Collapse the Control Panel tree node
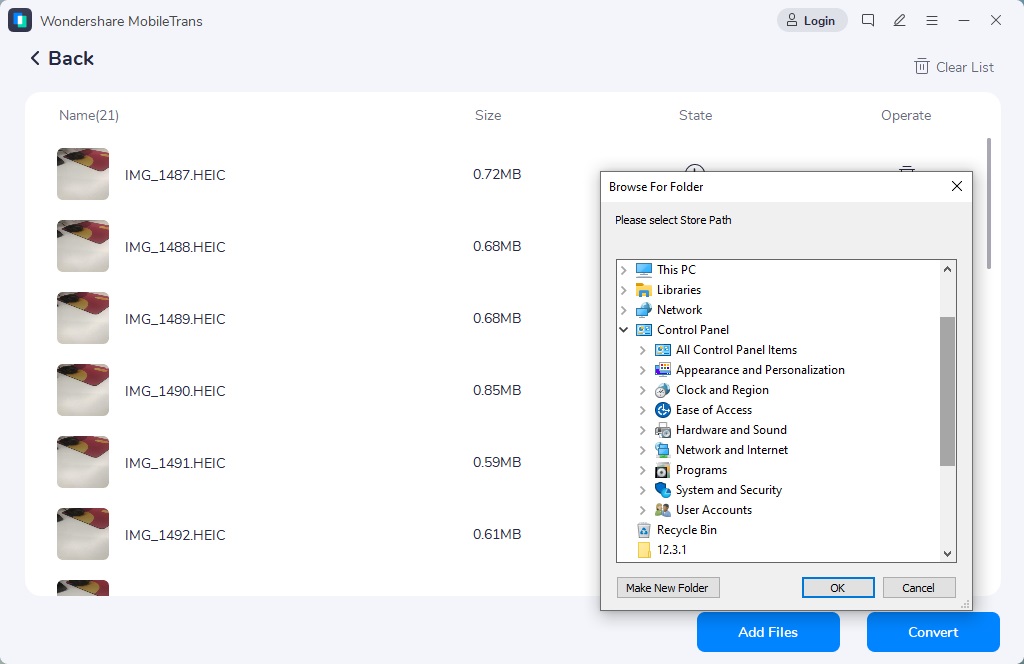The height and width of the screenshot is (664, 1024). click(x=624, y=330)
